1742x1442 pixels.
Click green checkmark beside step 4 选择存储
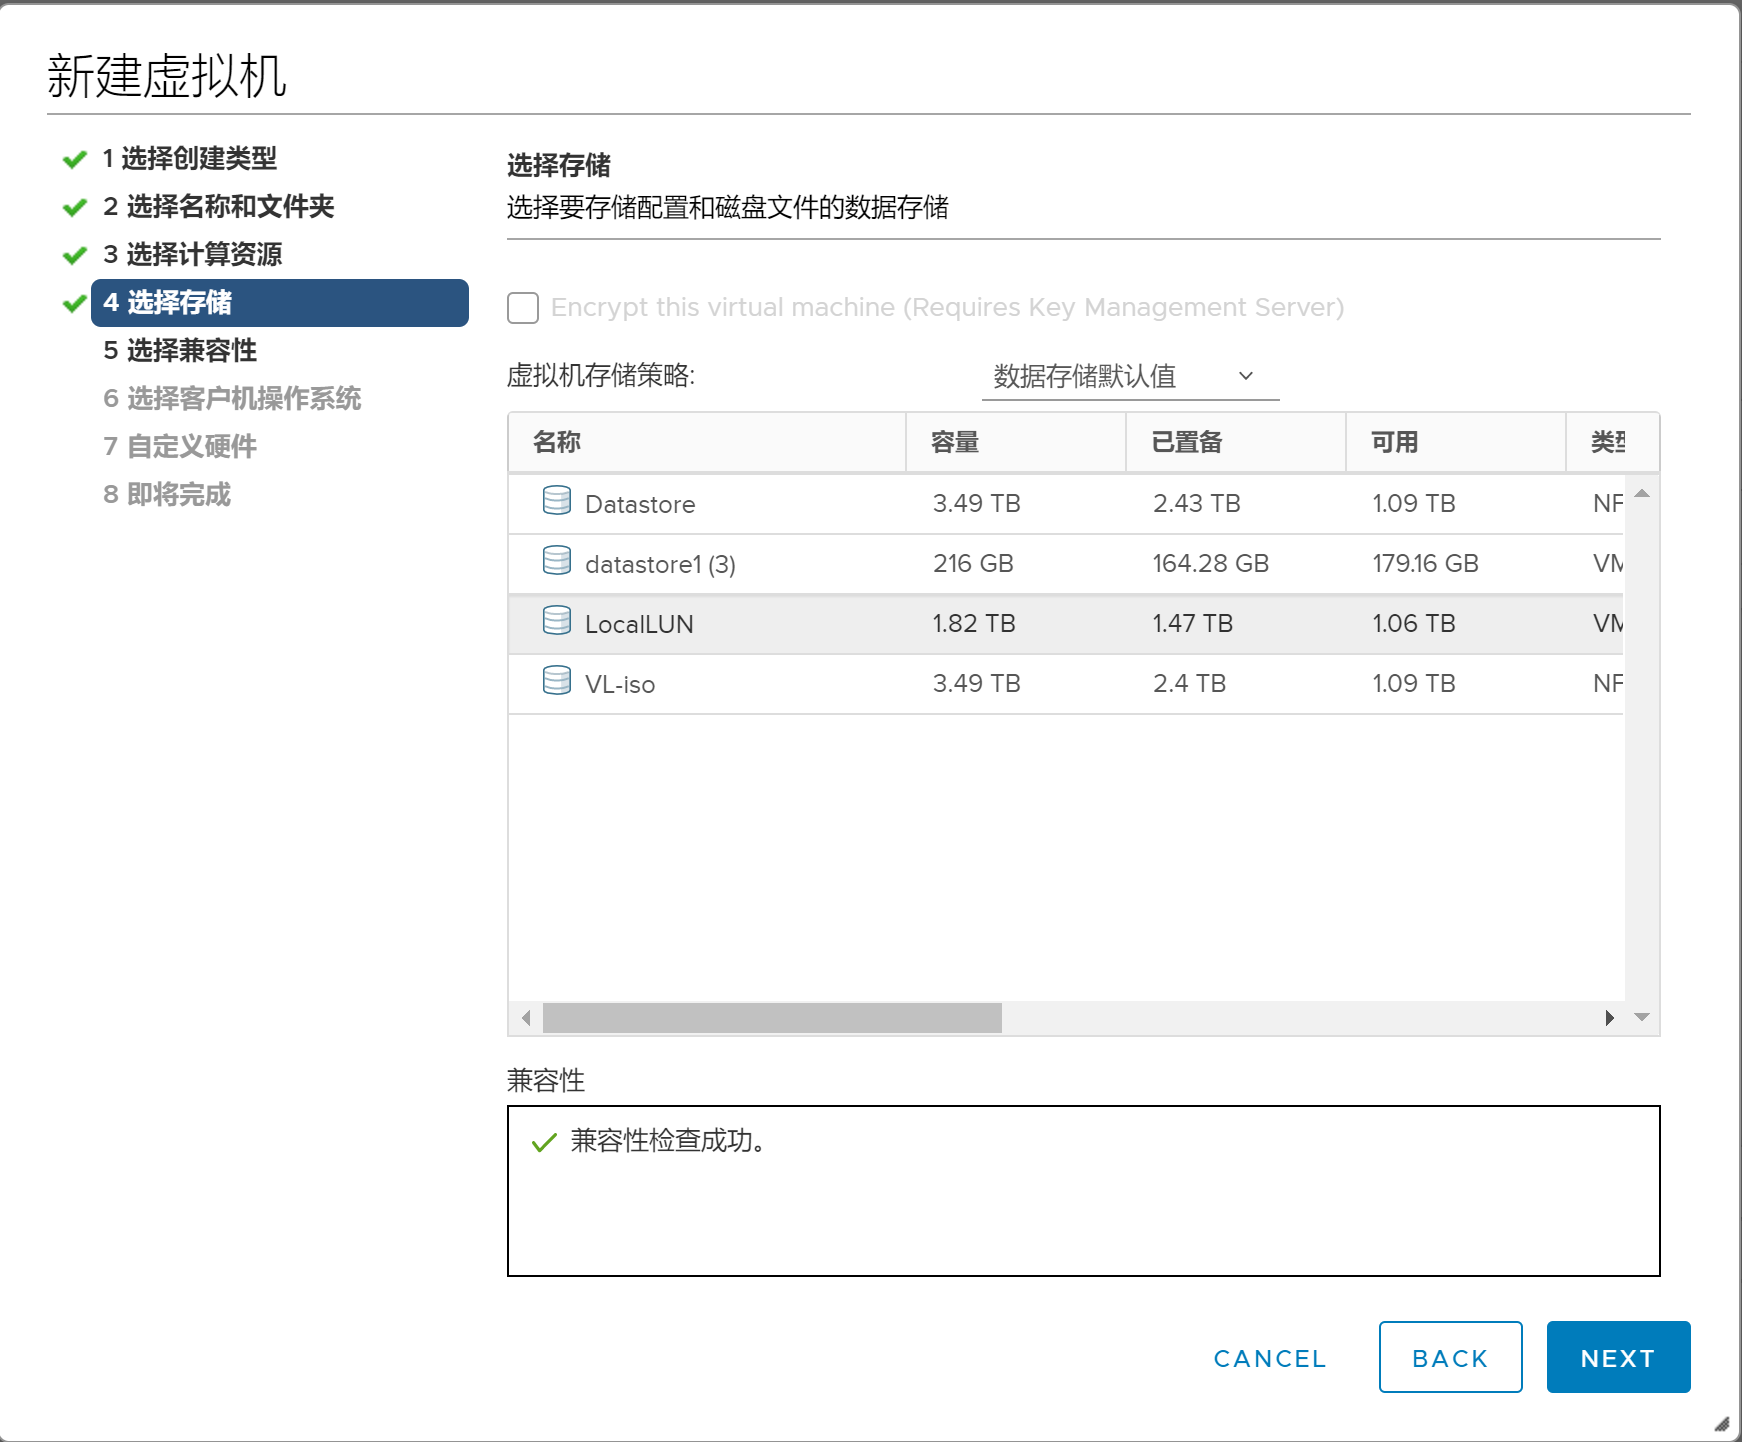[75, 303]
